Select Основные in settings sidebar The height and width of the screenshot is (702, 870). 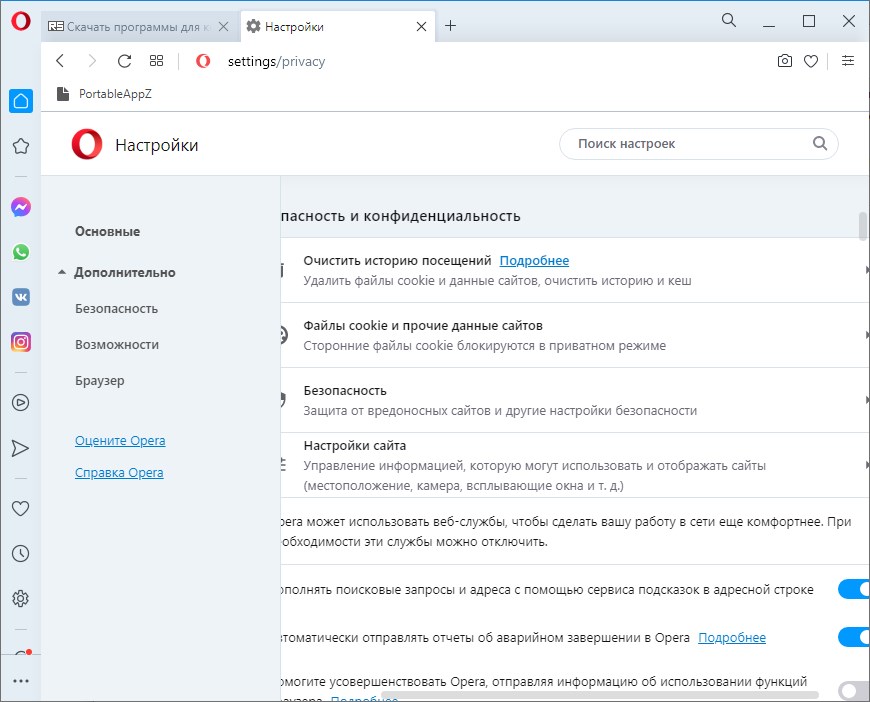108,231
